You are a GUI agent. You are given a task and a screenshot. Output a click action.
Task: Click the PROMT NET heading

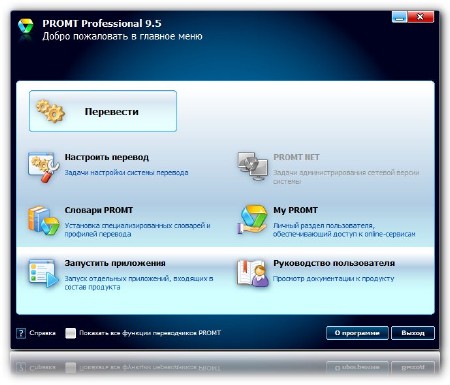tap(296, 157)
